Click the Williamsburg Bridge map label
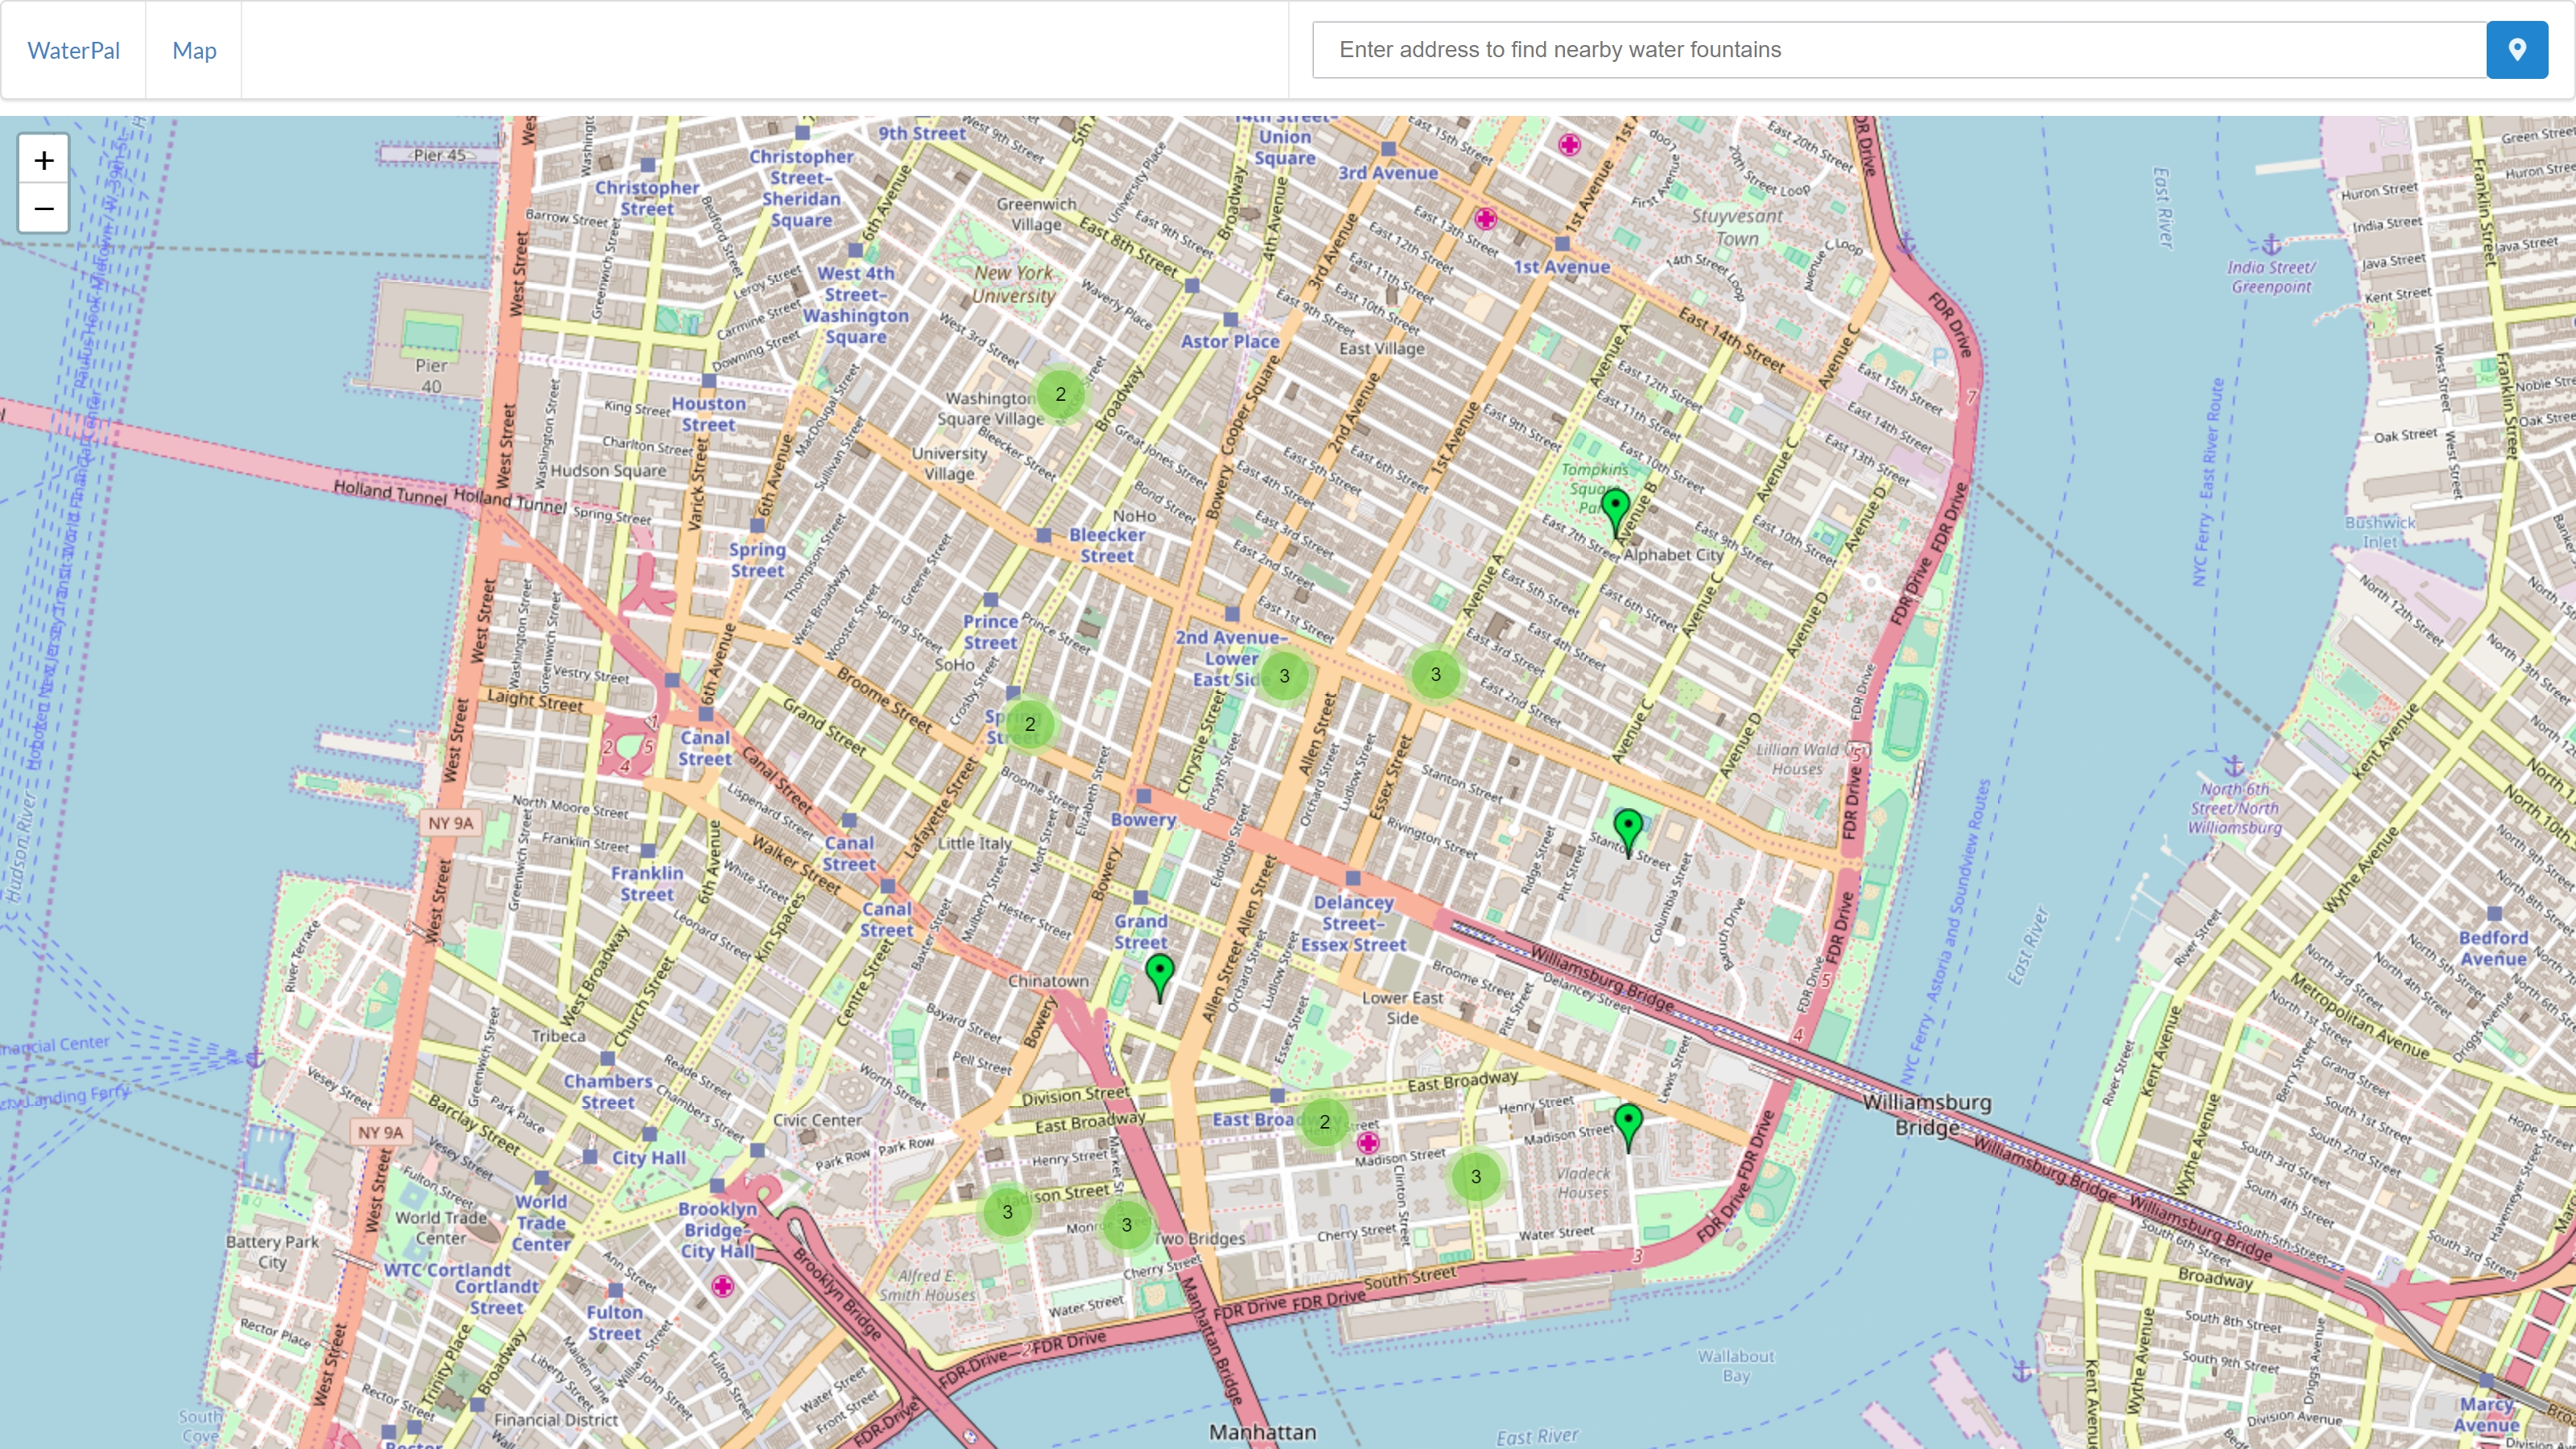Image resolution: width=2576 pixels, height=1449 pixels. 1926,1114
